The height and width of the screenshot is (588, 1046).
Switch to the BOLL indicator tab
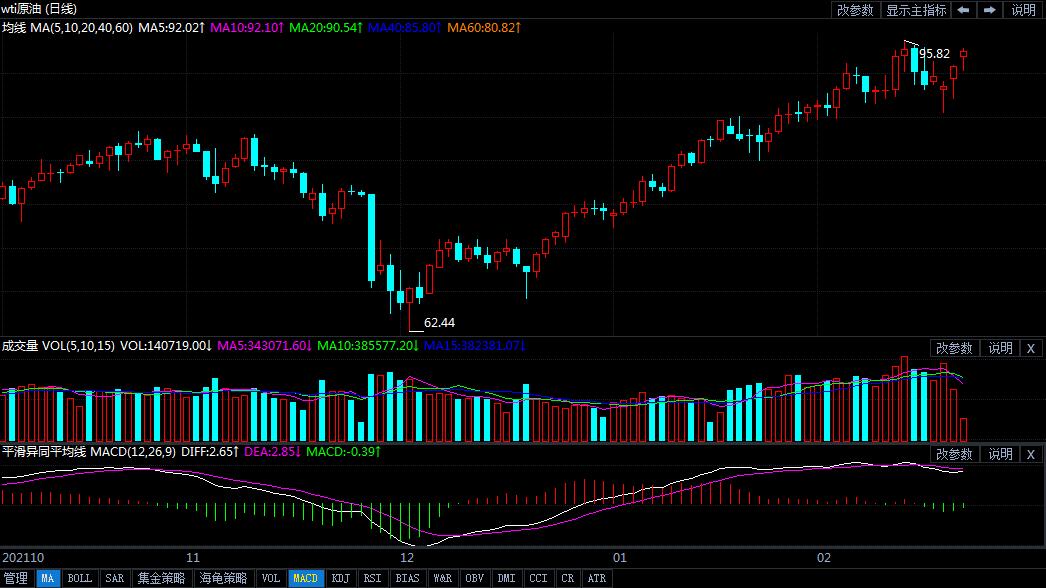point(79,578)
